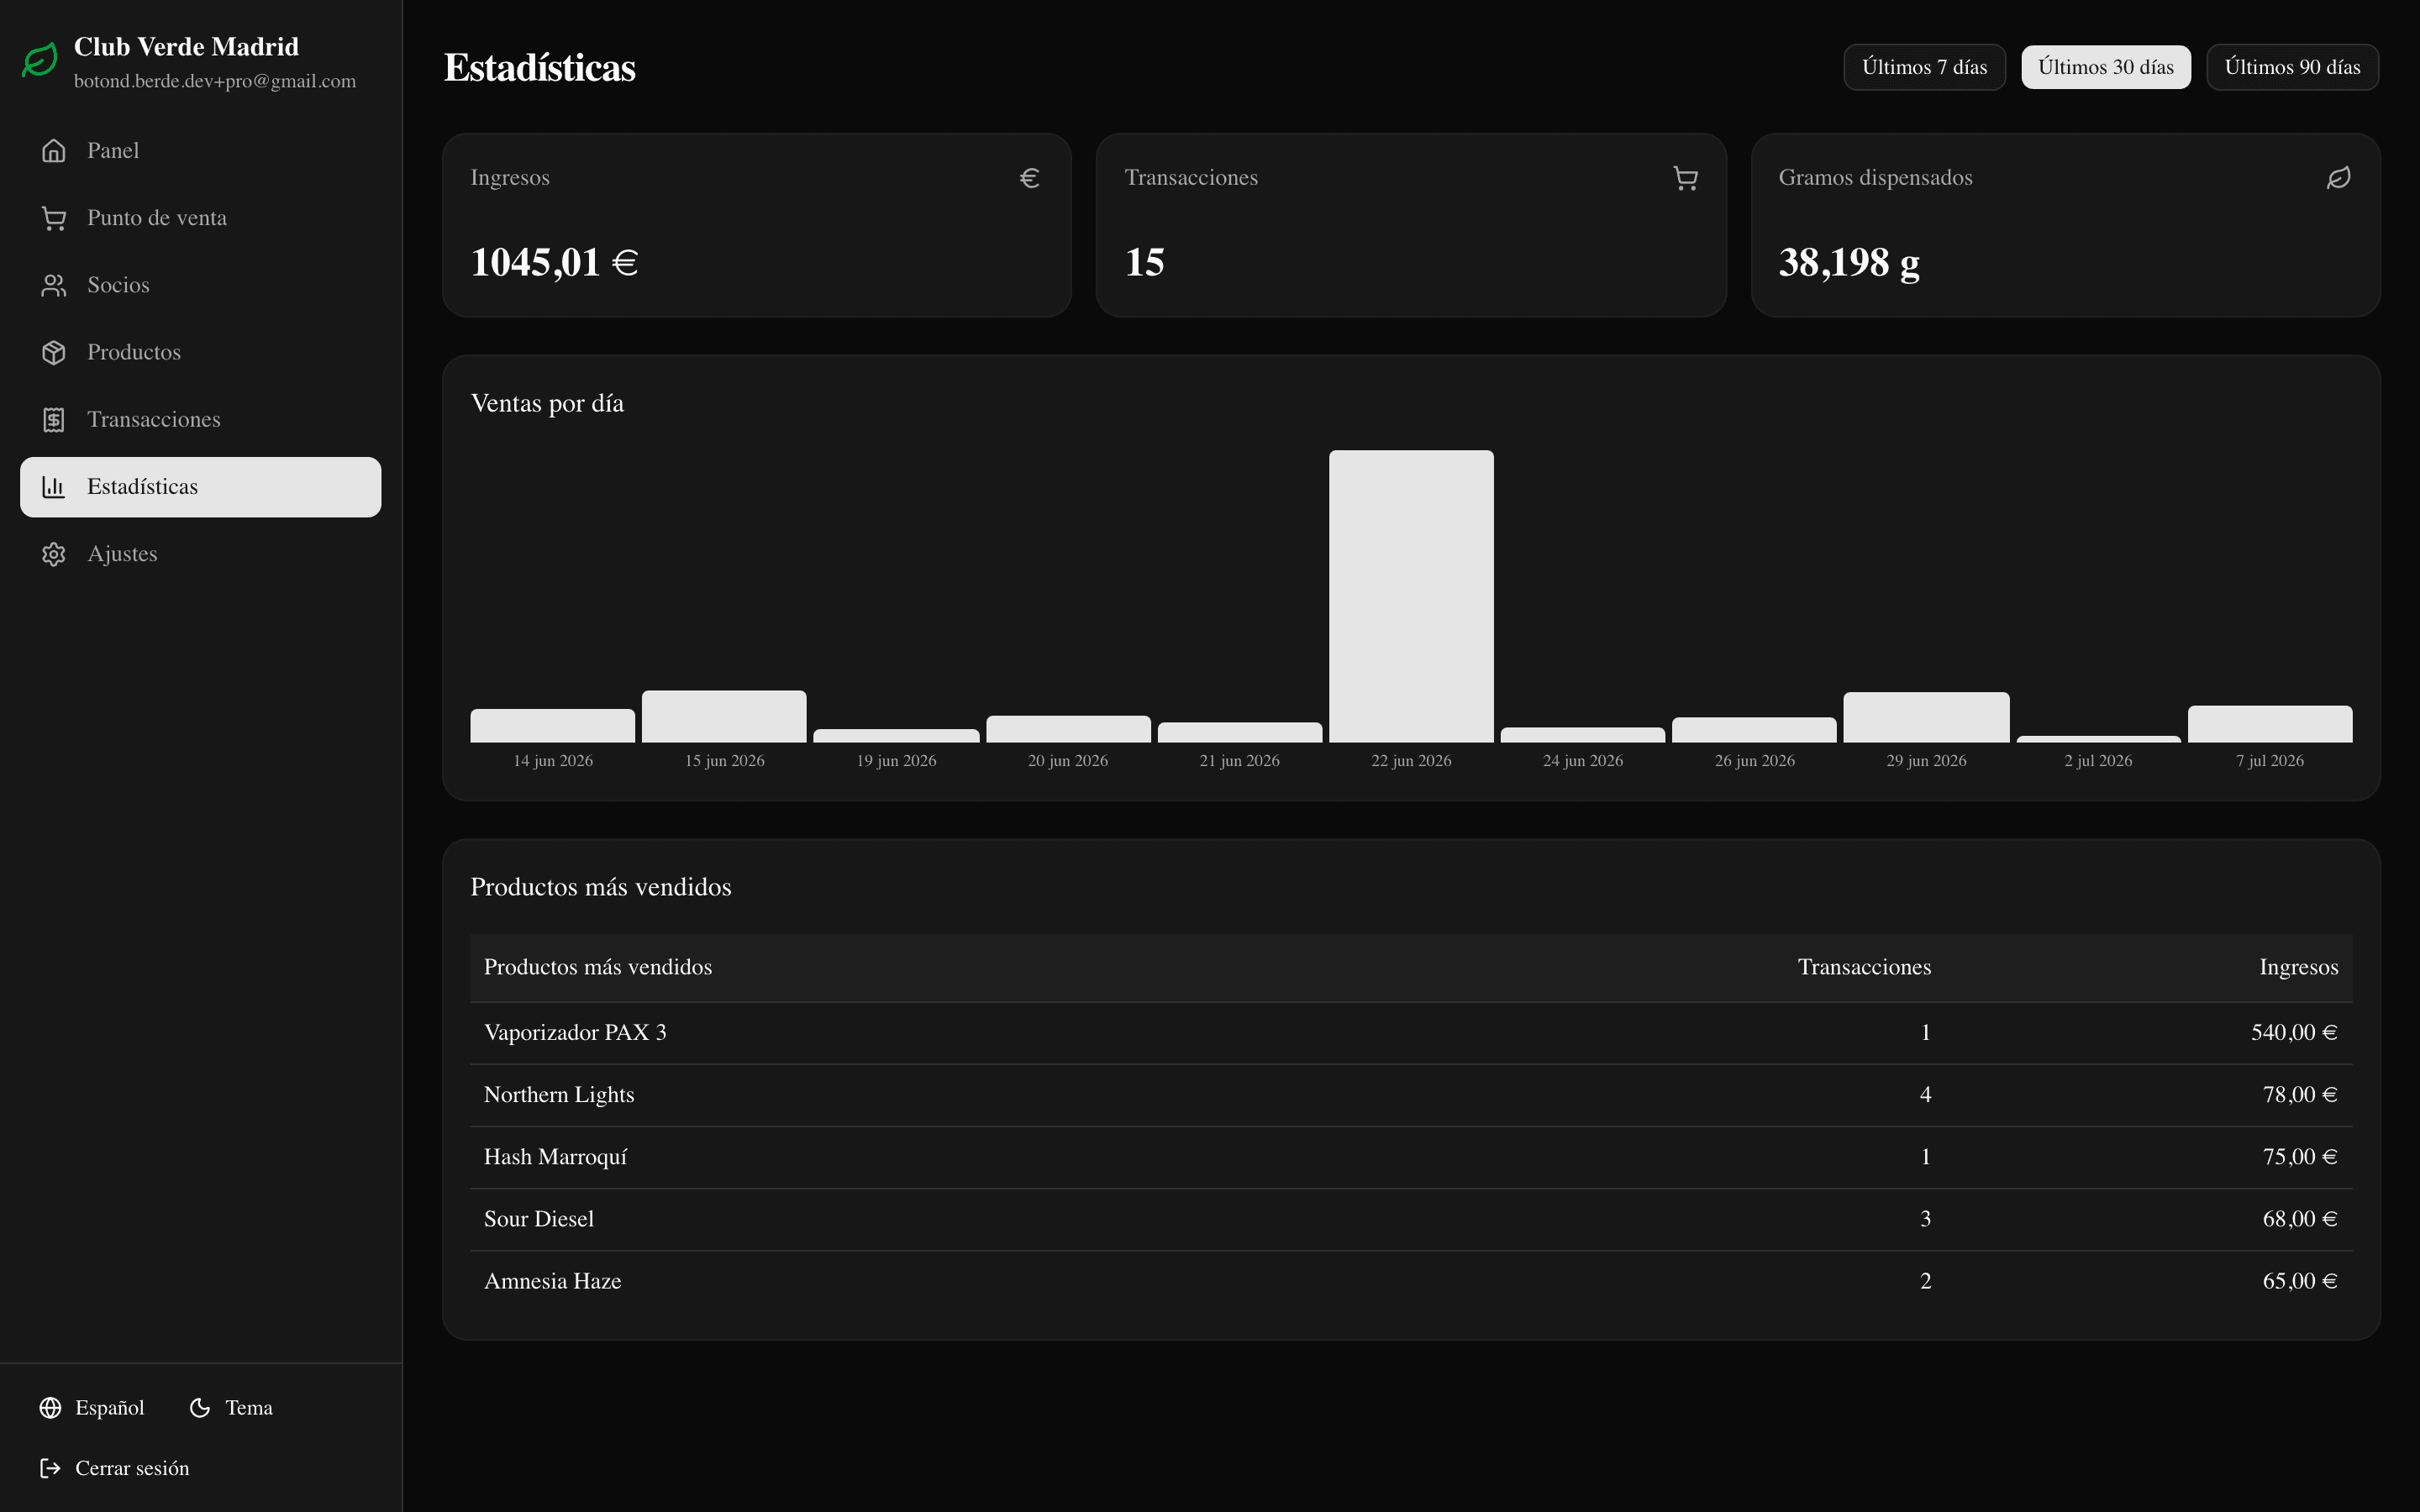Navigate to Productos

200,352
